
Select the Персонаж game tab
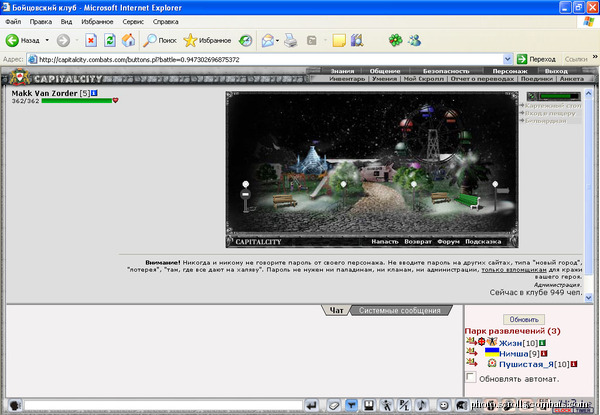[510, 71]
